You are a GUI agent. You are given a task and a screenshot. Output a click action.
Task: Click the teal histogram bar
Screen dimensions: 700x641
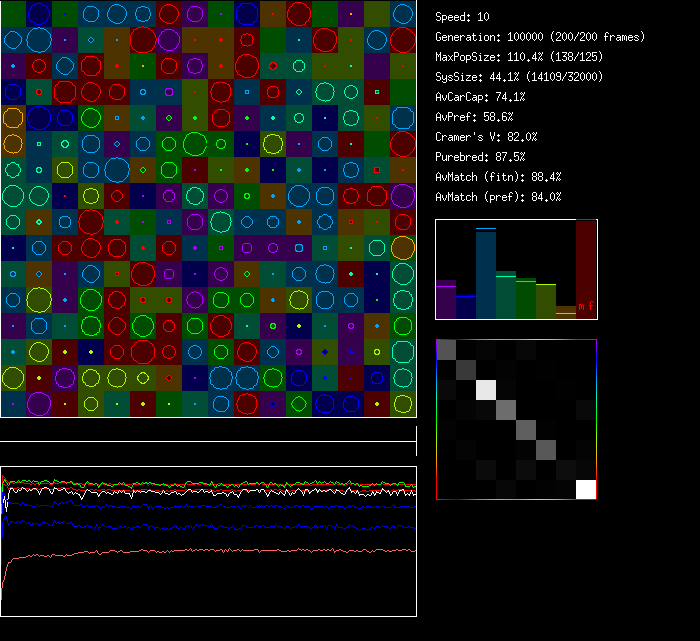pyautogui.click(x=506, y=294)
